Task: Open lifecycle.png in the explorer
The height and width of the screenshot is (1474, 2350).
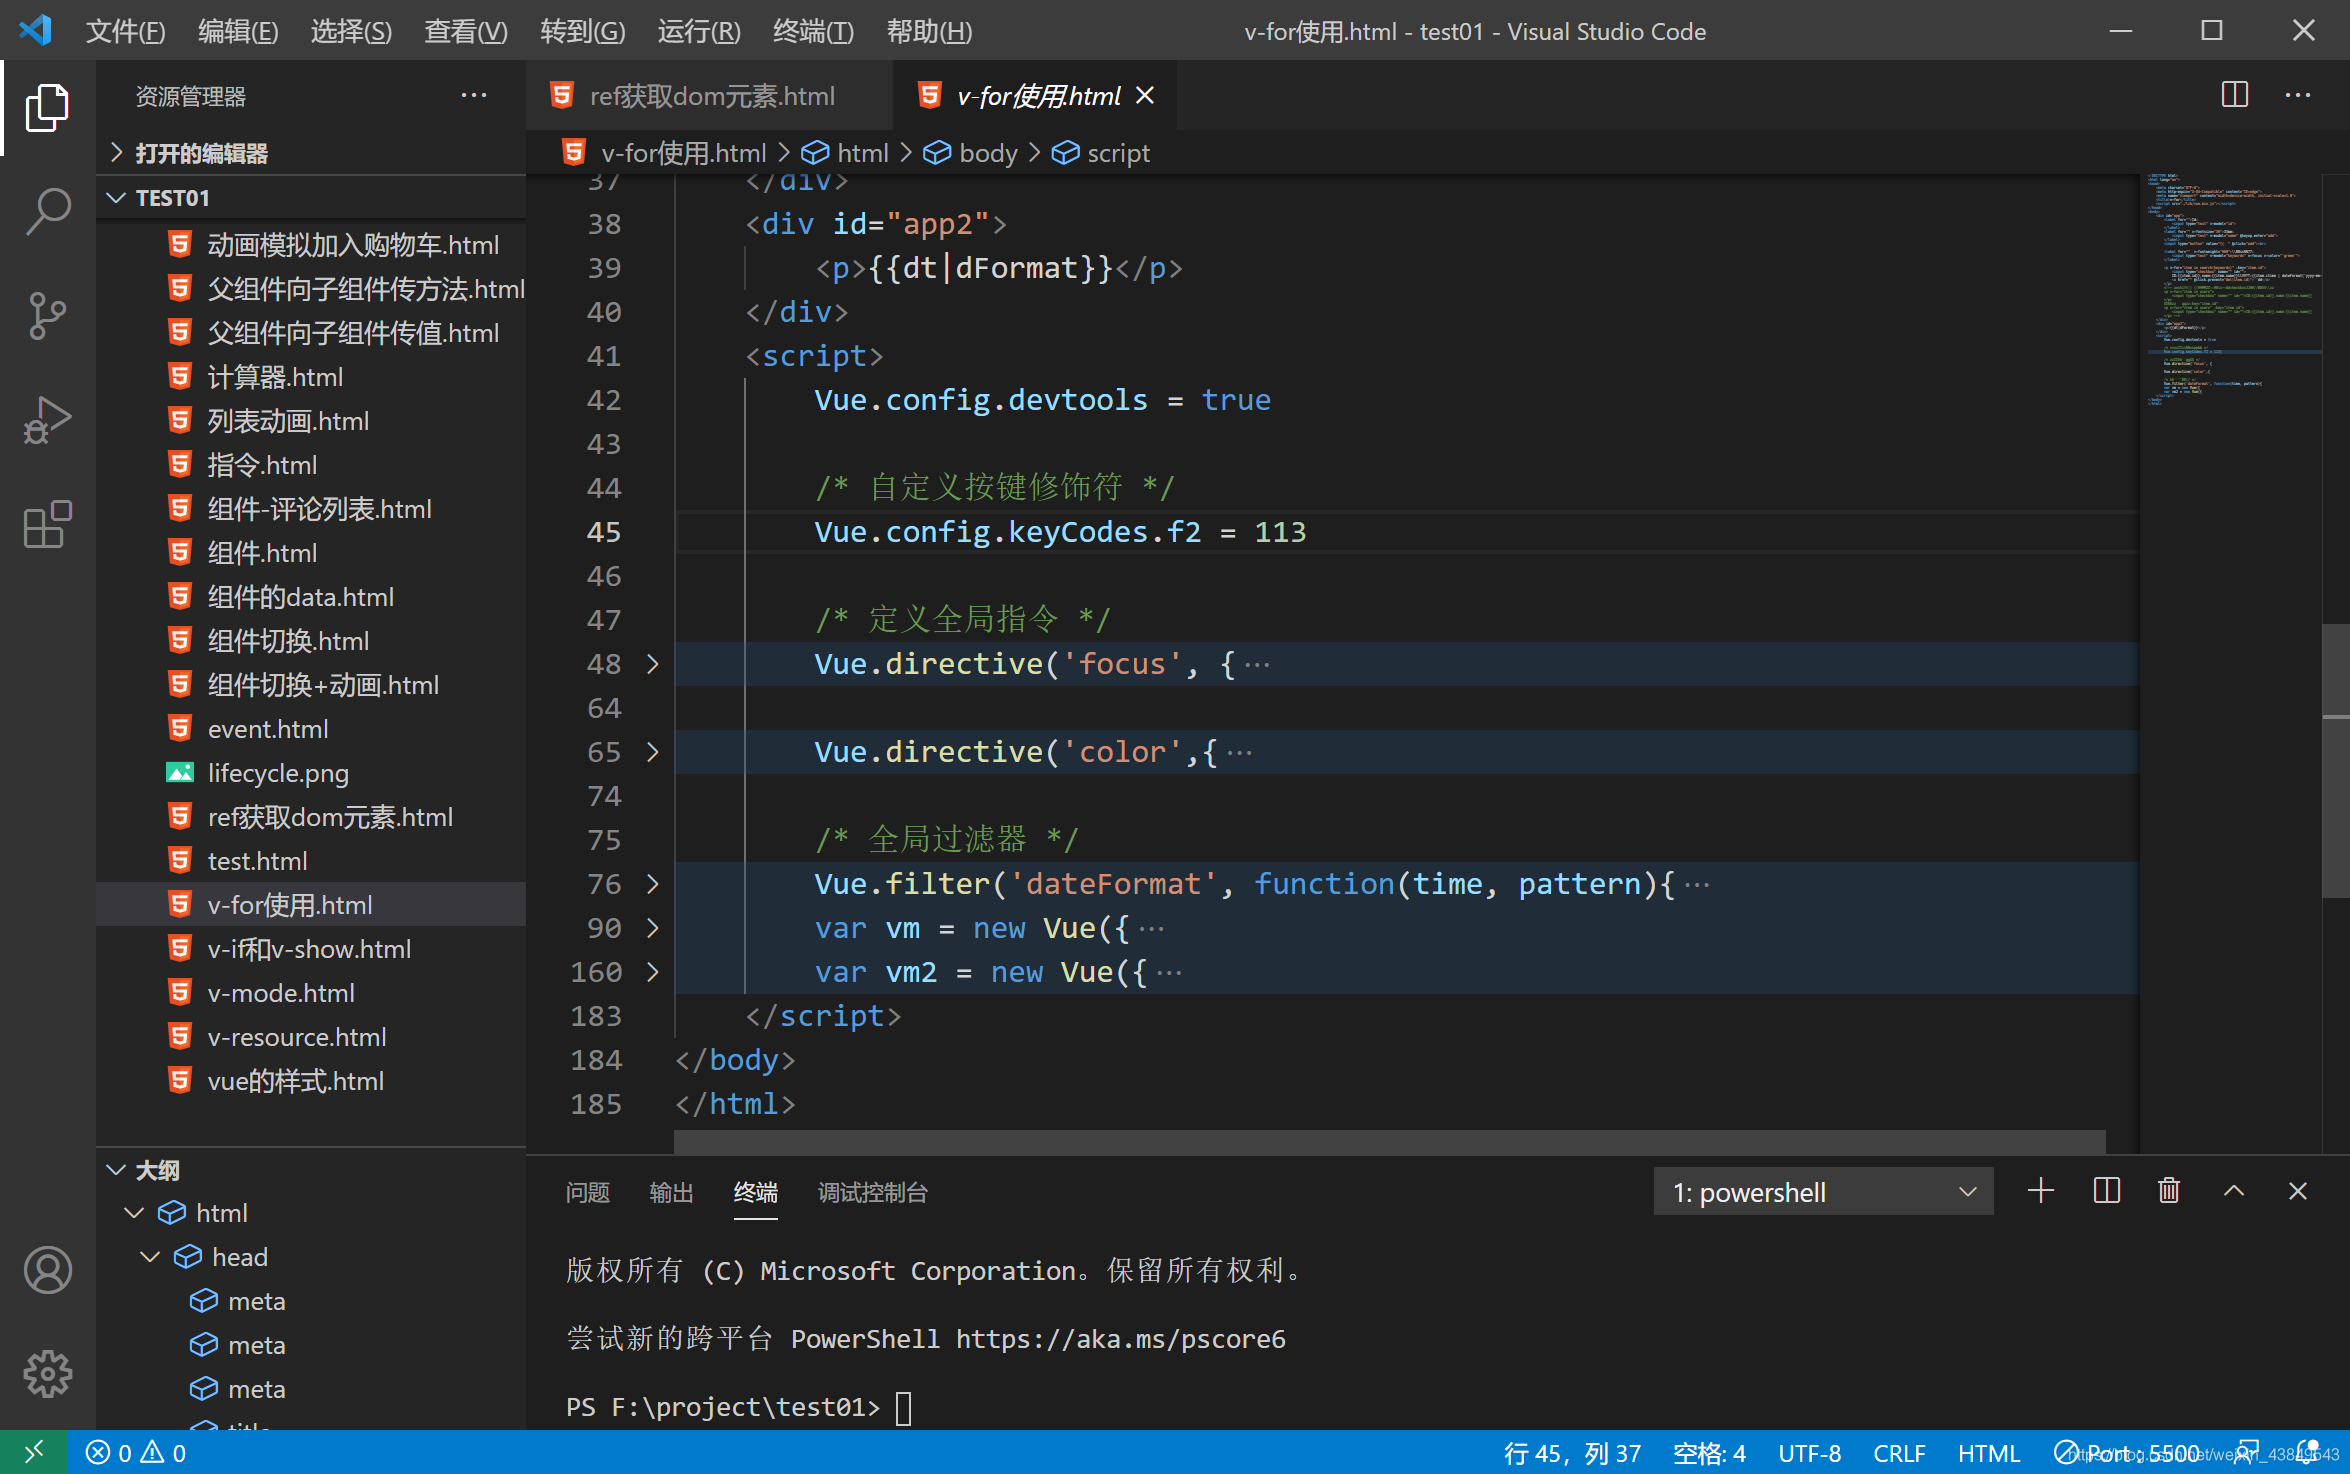Action: pos(278,773)
